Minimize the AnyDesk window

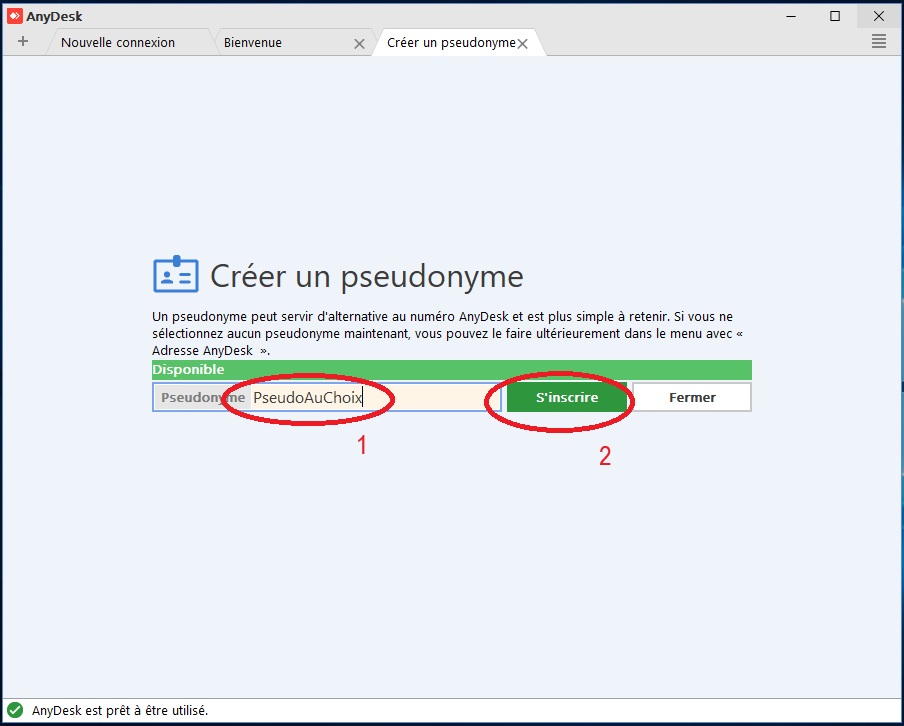tap(791, 16)
